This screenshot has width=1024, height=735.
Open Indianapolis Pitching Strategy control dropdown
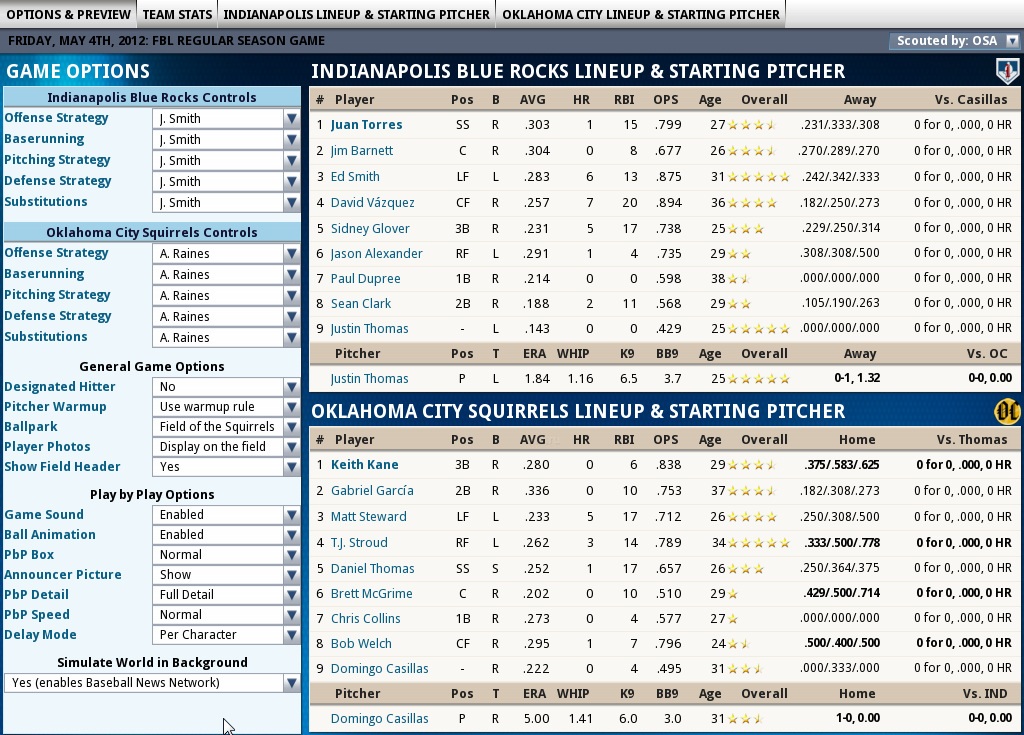pos(226,161)
